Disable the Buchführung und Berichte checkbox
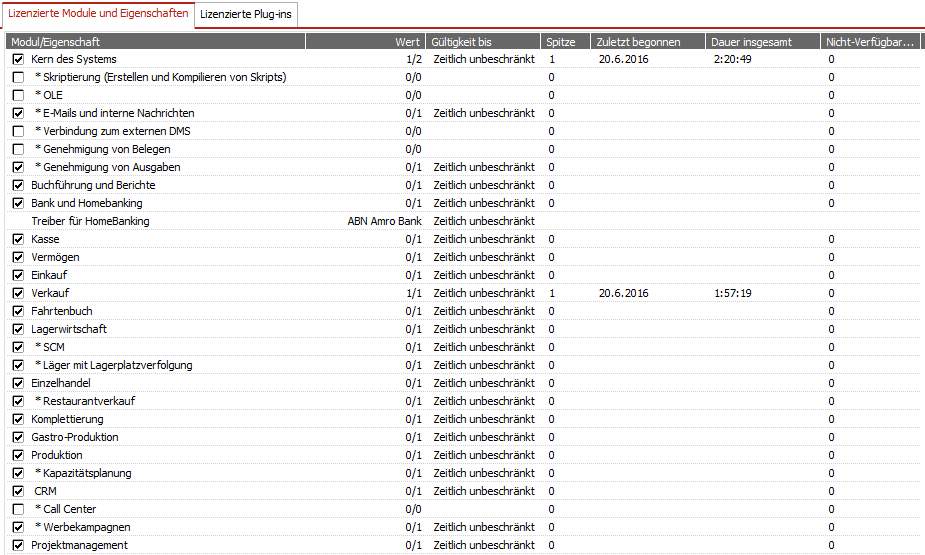 pos(18,185)
